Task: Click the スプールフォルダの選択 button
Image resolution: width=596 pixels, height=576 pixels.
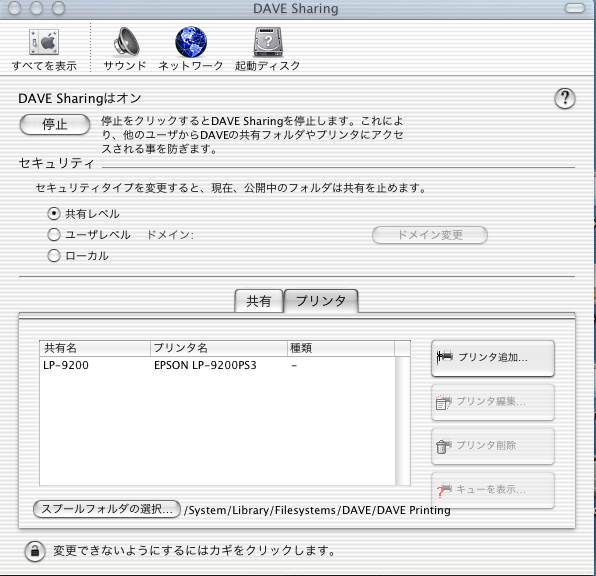Action: pos(107,509)
